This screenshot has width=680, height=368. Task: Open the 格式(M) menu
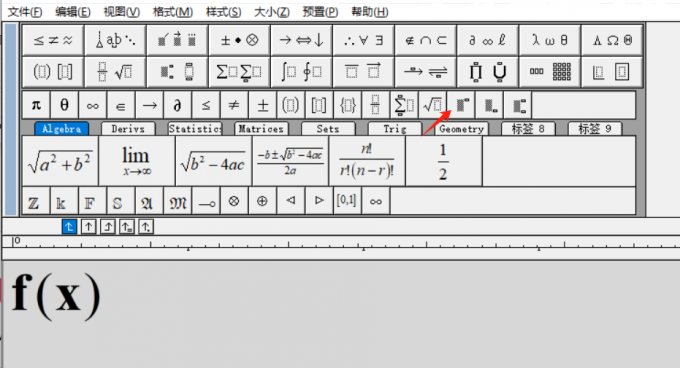(173, 12)
